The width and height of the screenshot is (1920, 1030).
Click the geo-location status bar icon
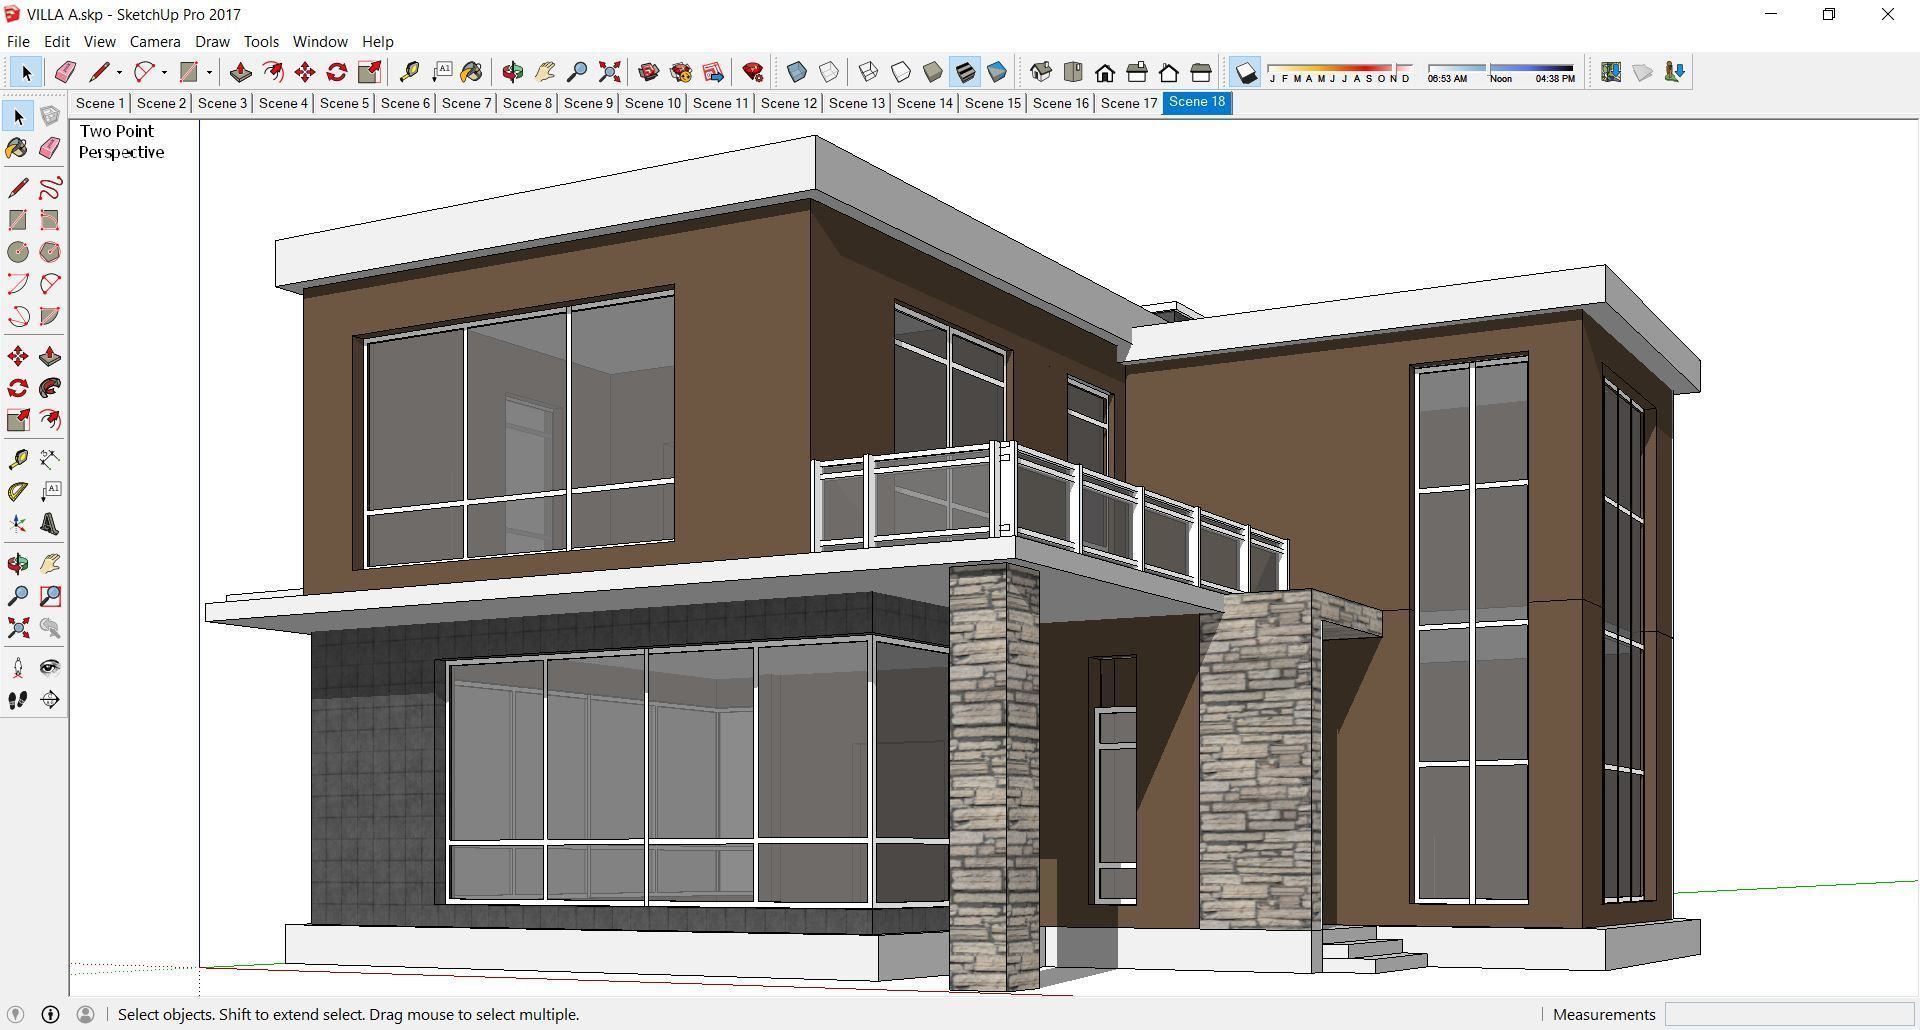[x=15, y=1014]
